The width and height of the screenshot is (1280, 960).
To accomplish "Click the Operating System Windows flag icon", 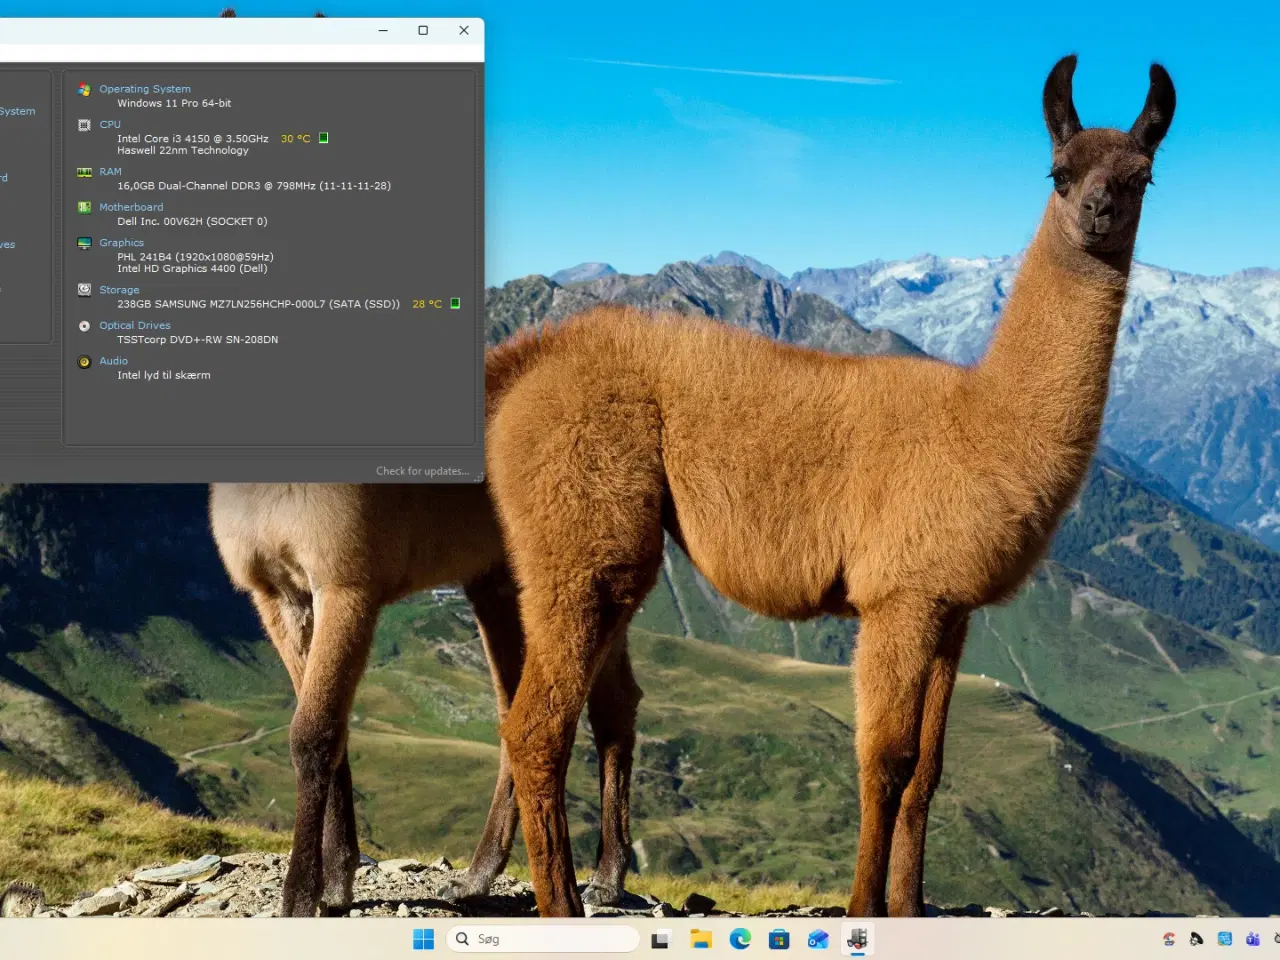I will (x=84, y=90).
